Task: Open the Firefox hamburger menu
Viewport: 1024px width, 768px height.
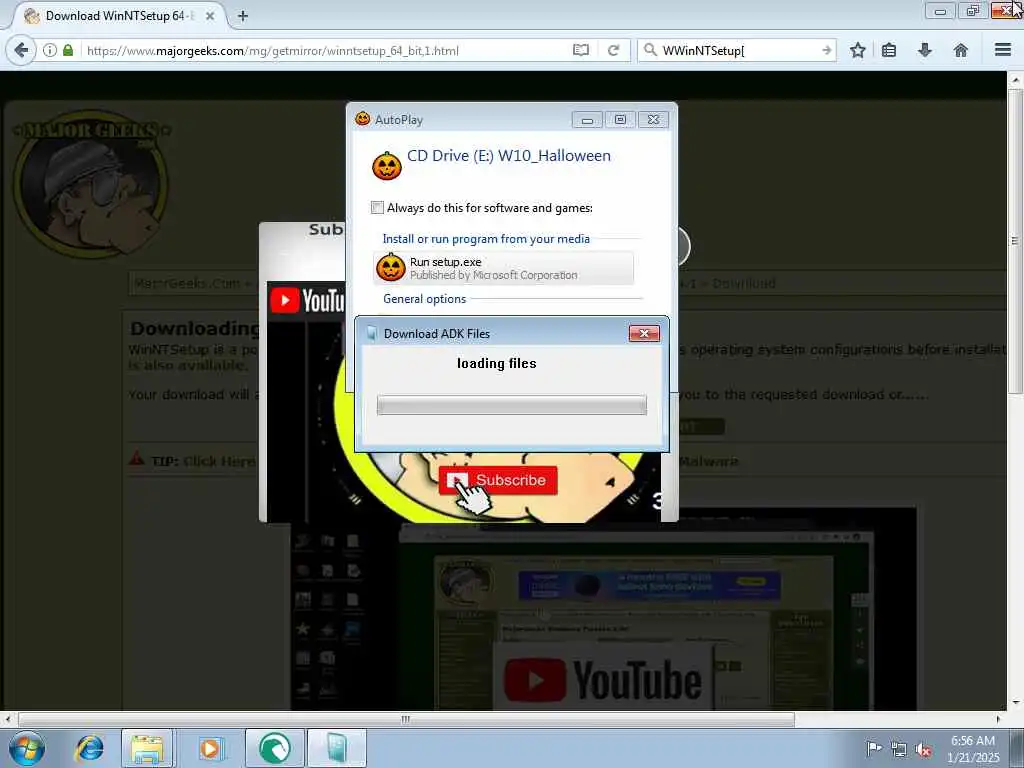Action: [1003, 50]
